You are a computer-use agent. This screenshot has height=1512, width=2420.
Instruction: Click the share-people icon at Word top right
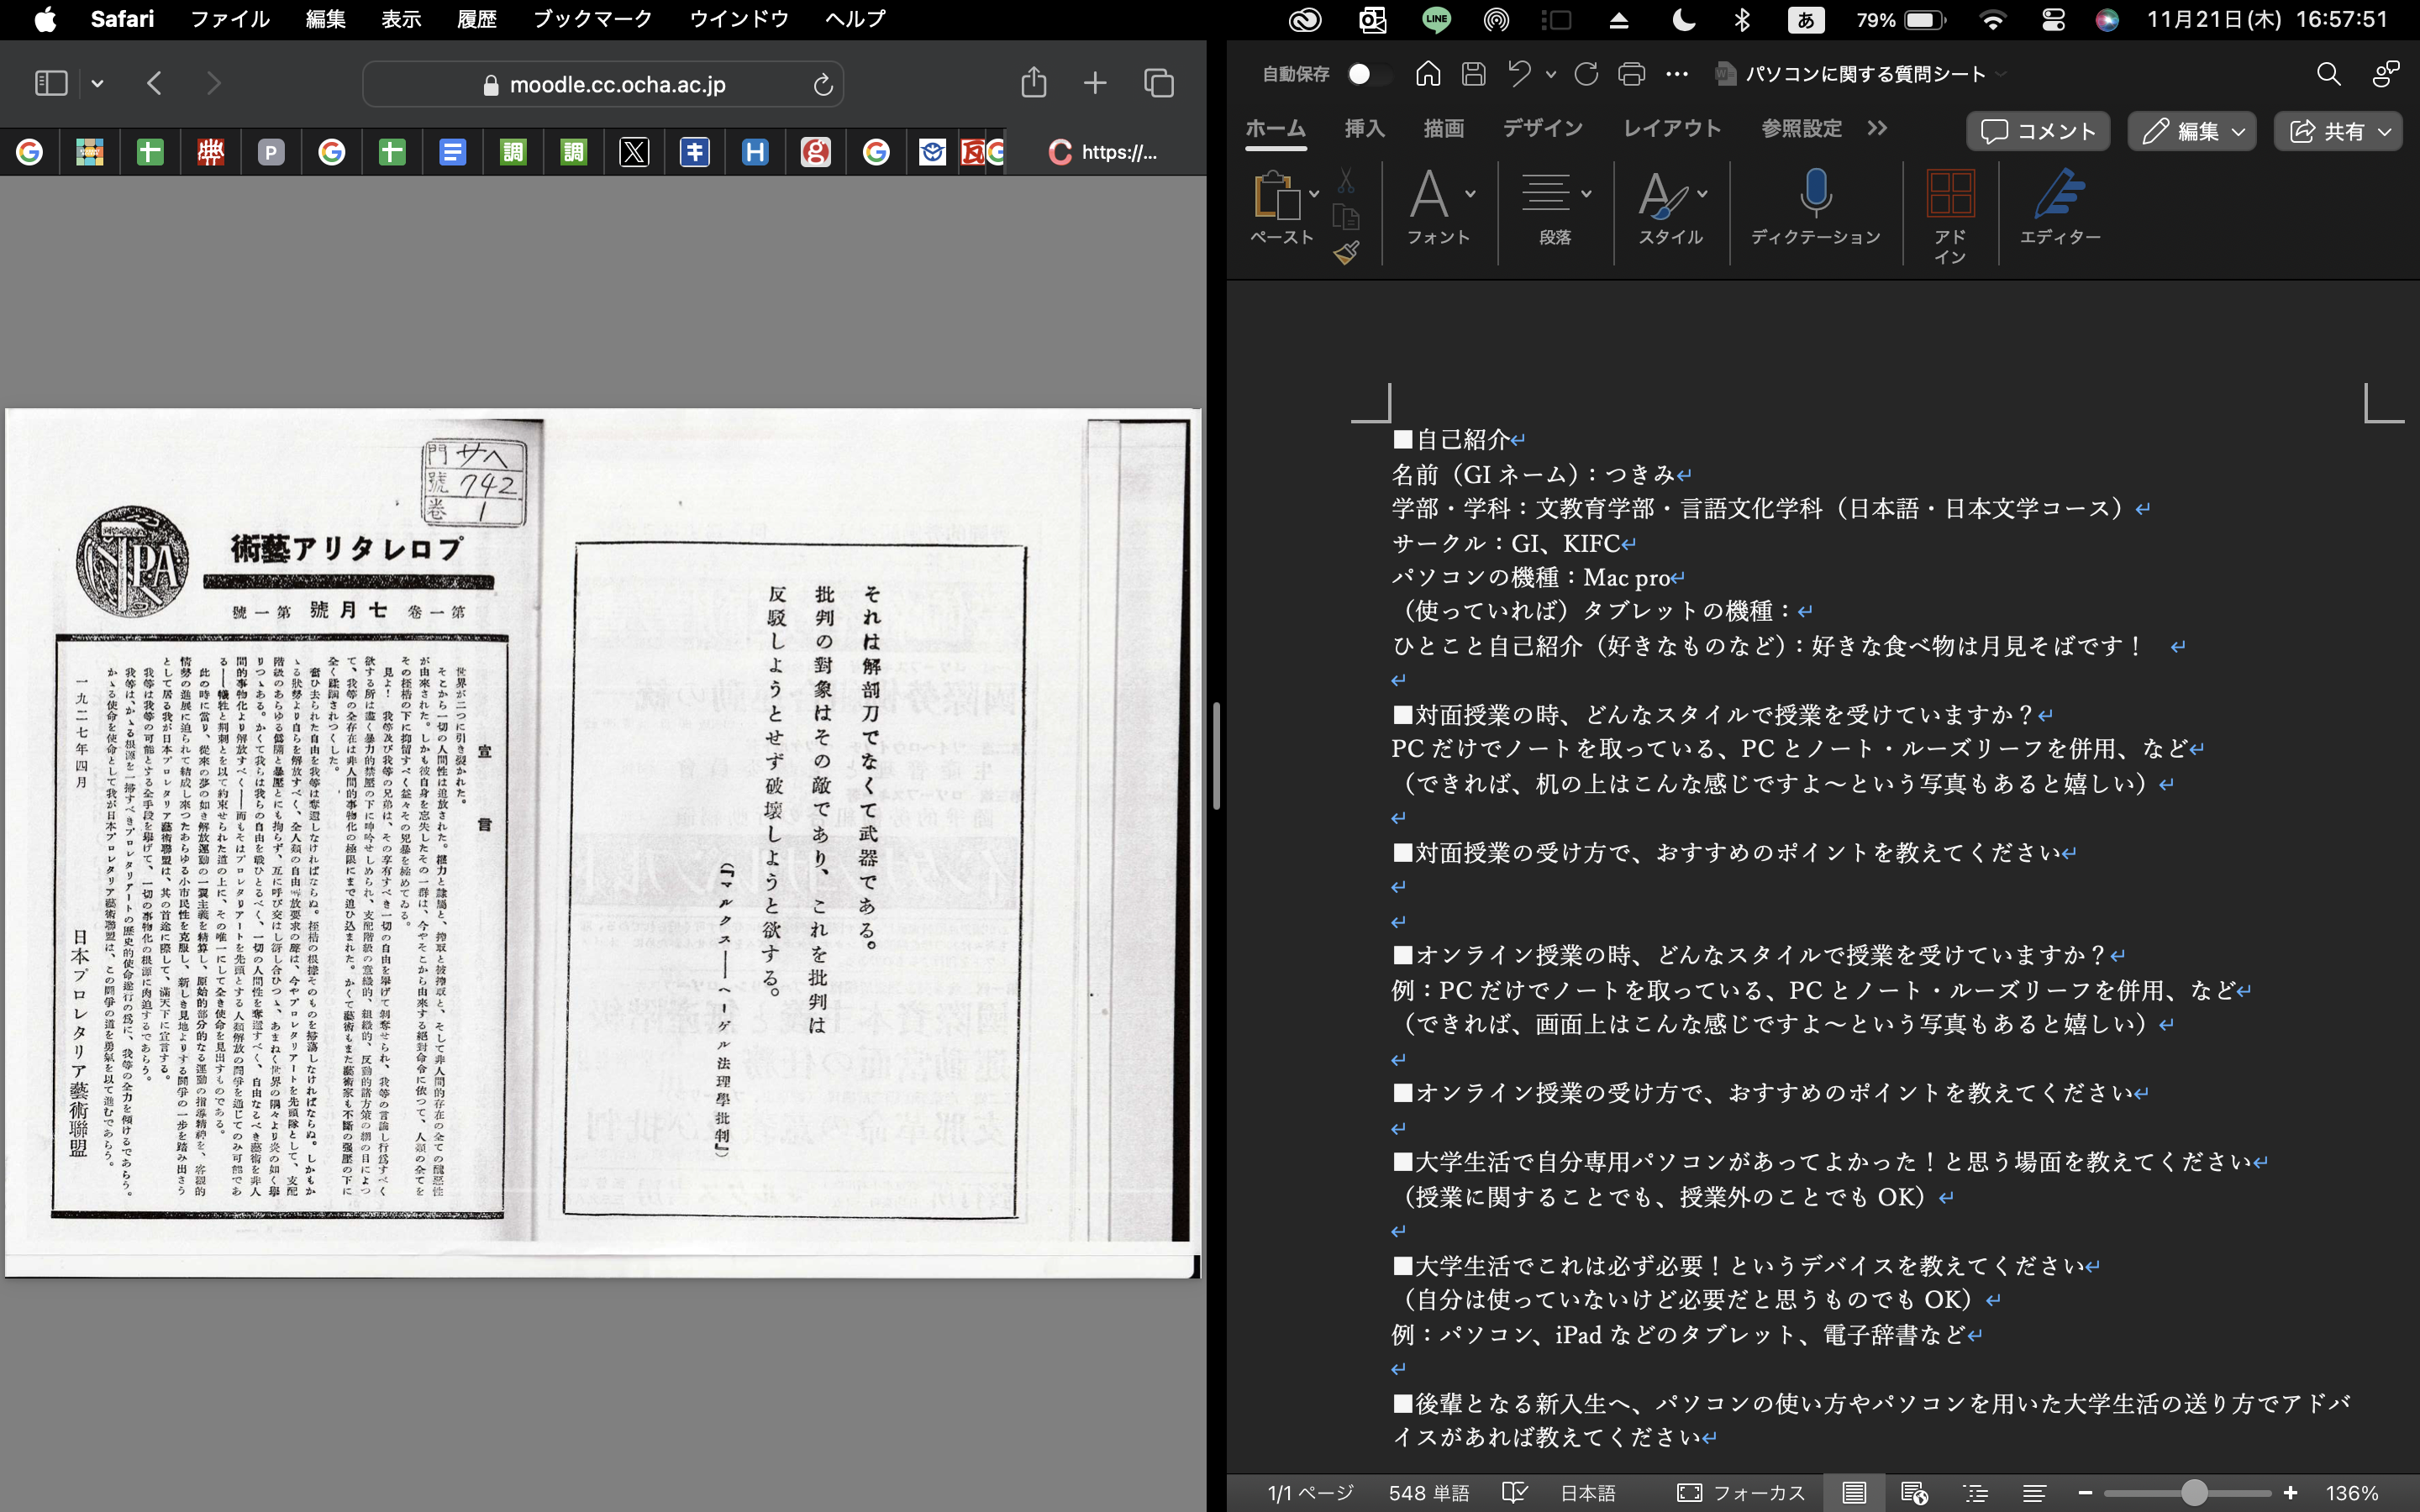pos(2385,74)
